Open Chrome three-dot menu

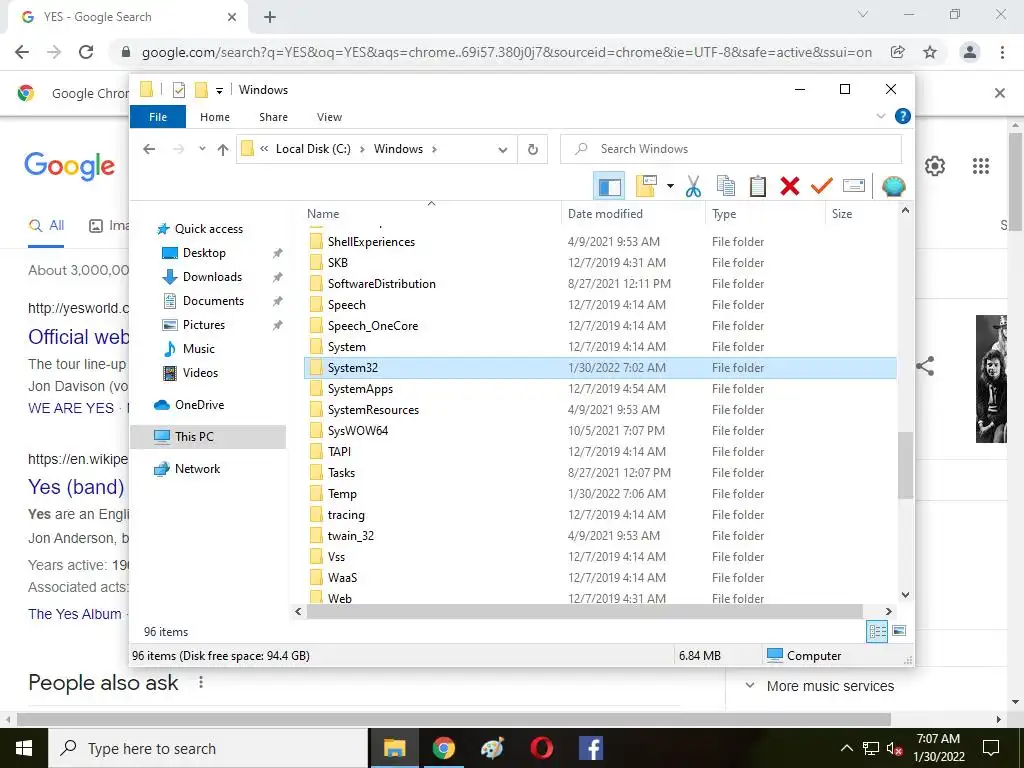pos(1002,52)
